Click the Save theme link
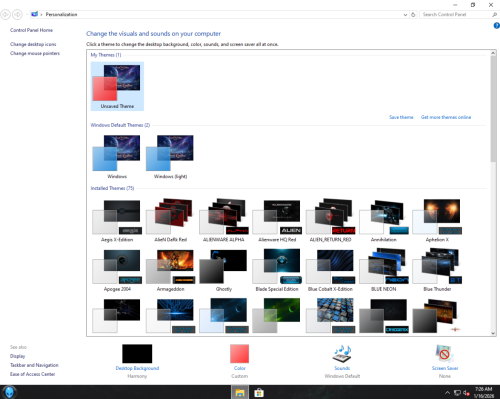 click(x=401, y=117)
